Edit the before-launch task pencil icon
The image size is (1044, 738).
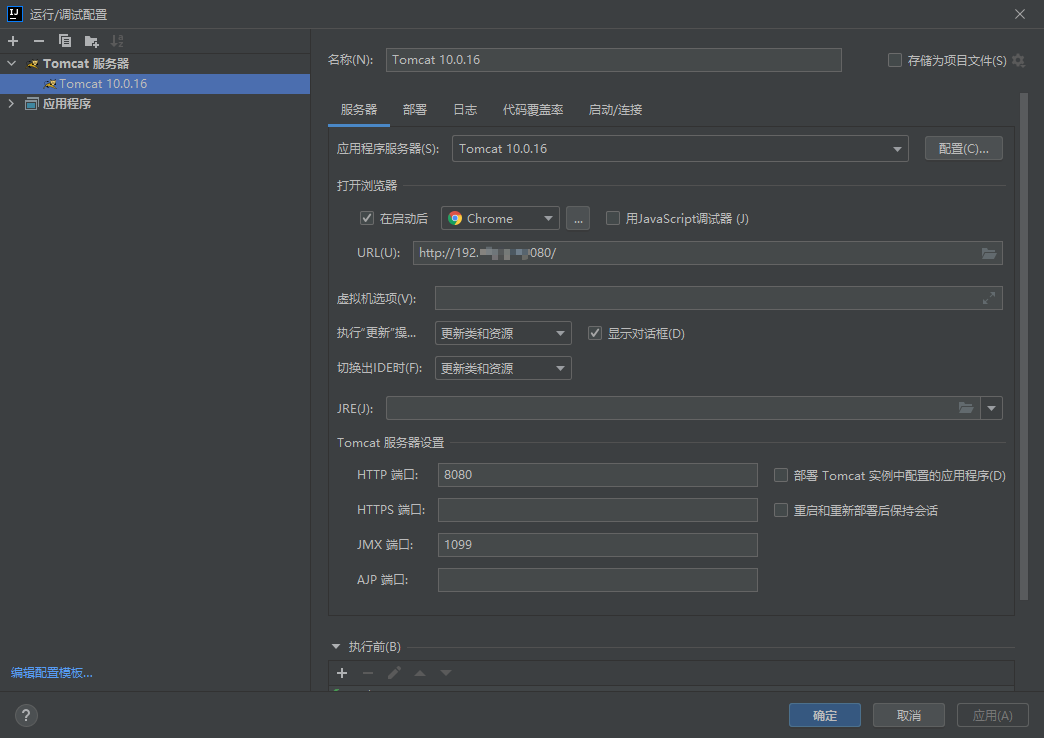pos(394,673)
